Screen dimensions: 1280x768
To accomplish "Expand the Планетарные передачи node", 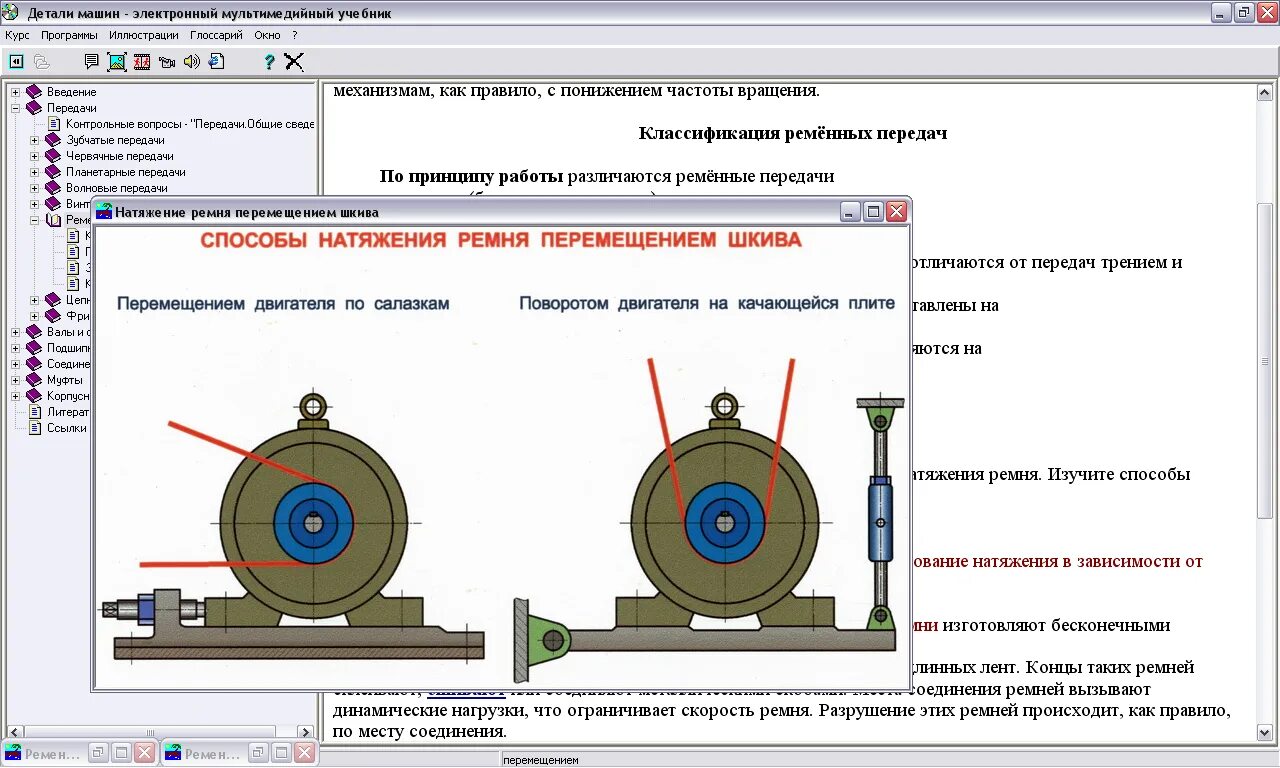I will [x=34, y=172].
